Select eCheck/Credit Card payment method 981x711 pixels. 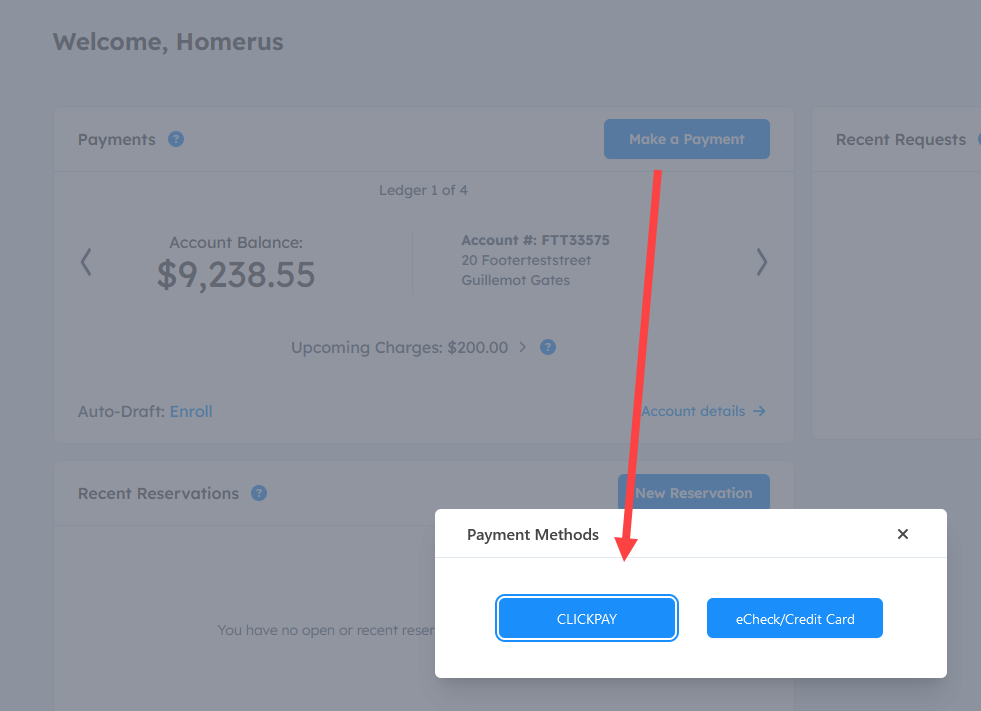(x=795, y=618)
